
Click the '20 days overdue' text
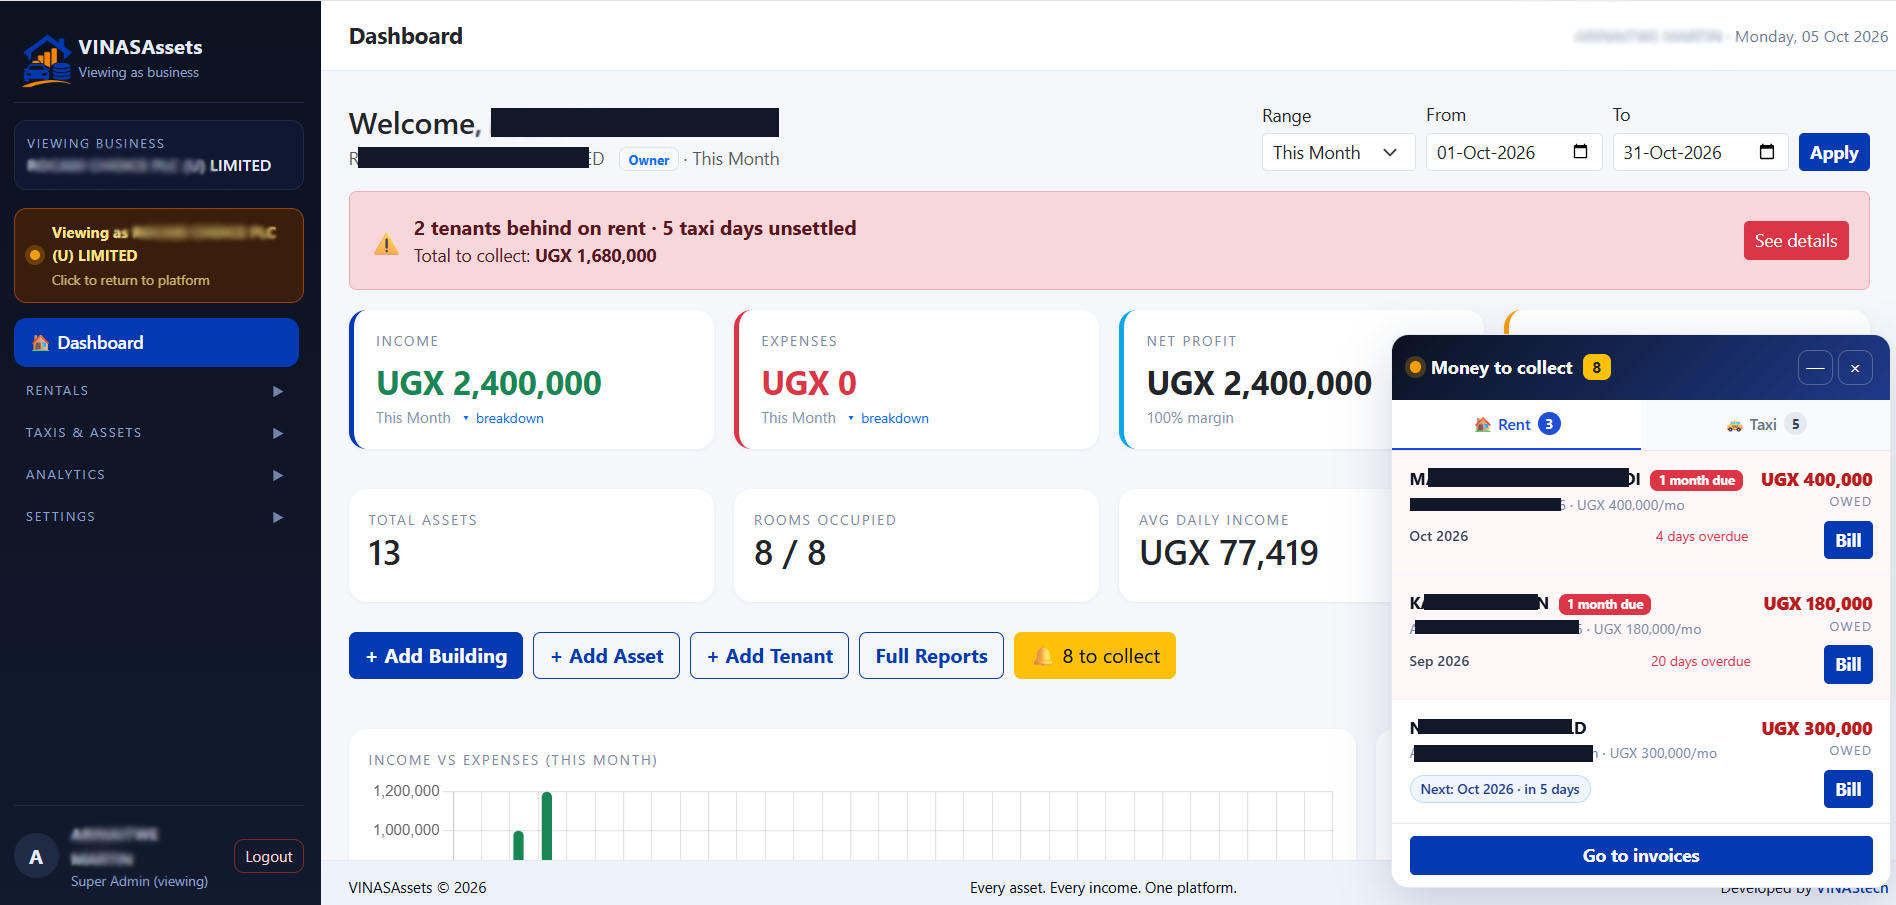point(1700,661)
